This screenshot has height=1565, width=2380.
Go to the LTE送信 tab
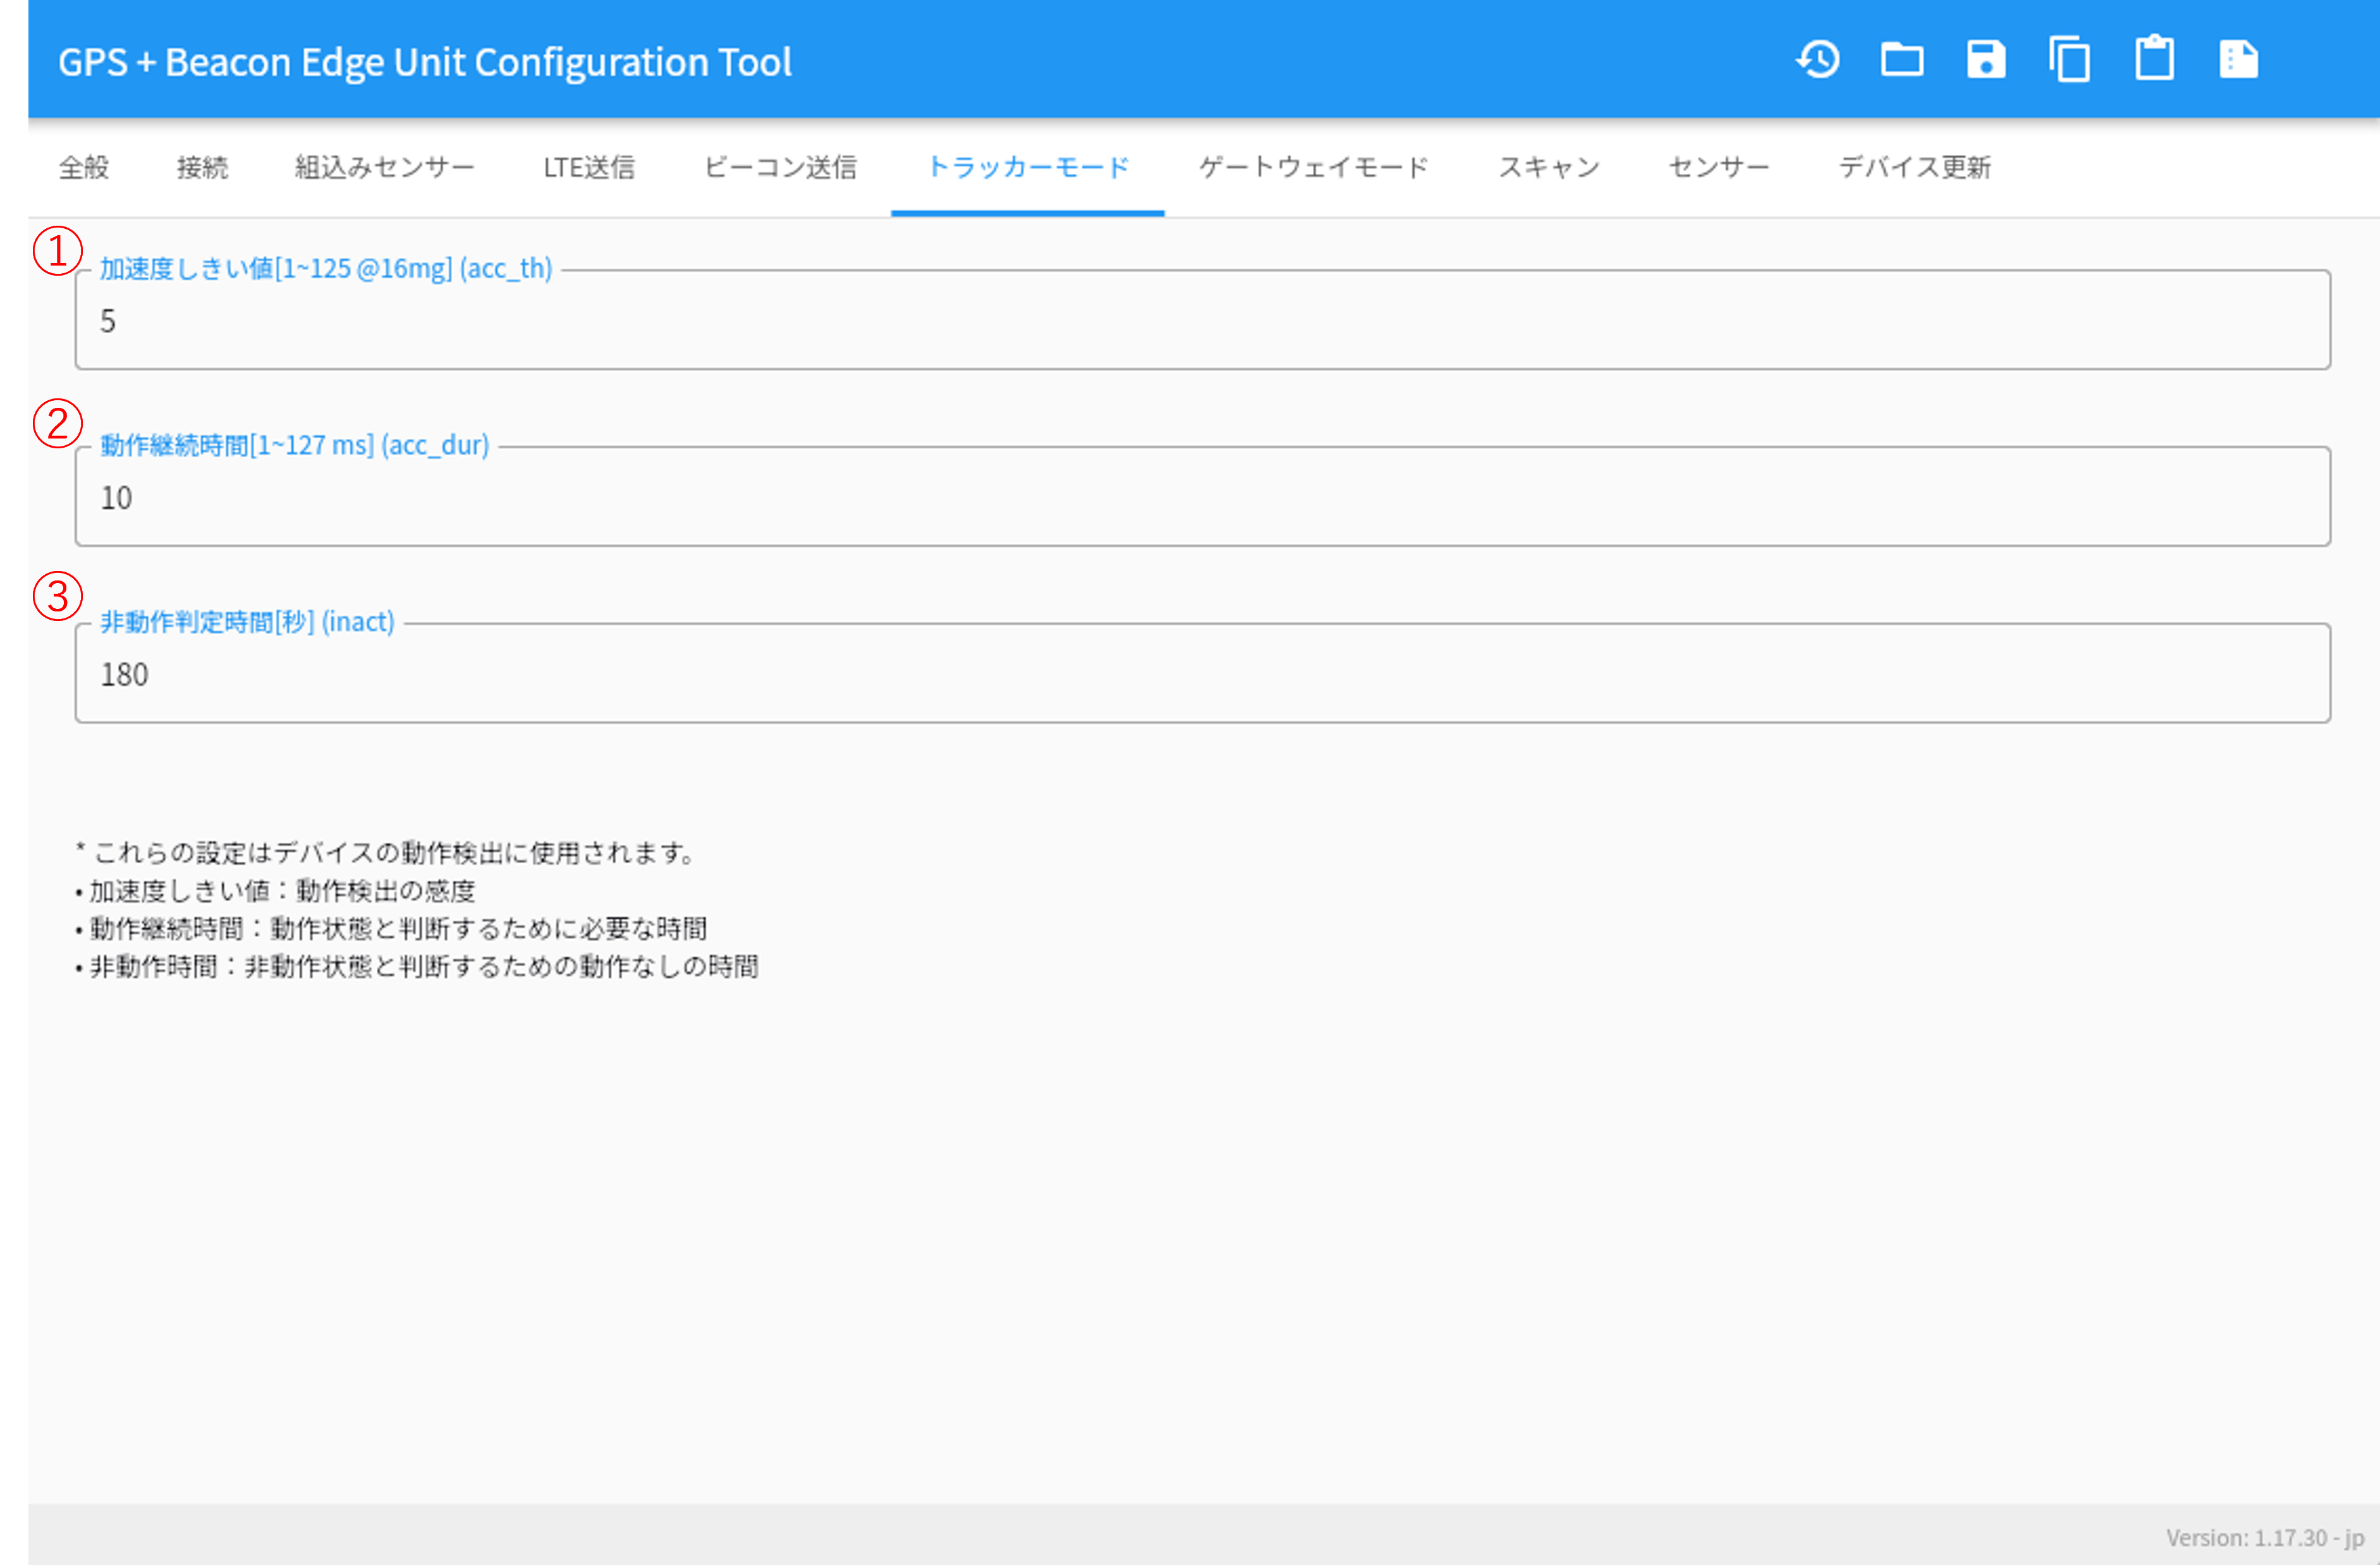[x=589, y=168]
